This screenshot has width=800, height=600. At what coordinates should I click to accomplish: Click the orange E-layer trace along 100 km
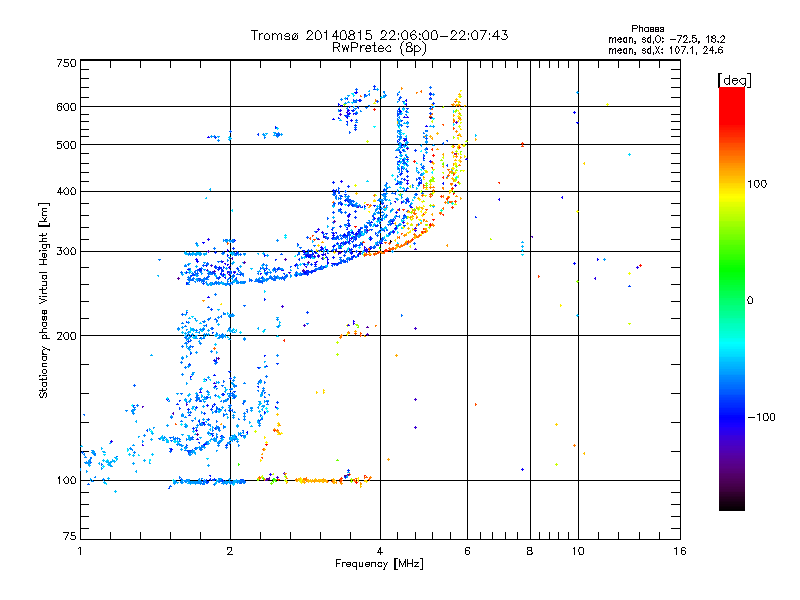click(x=316, y=480)
